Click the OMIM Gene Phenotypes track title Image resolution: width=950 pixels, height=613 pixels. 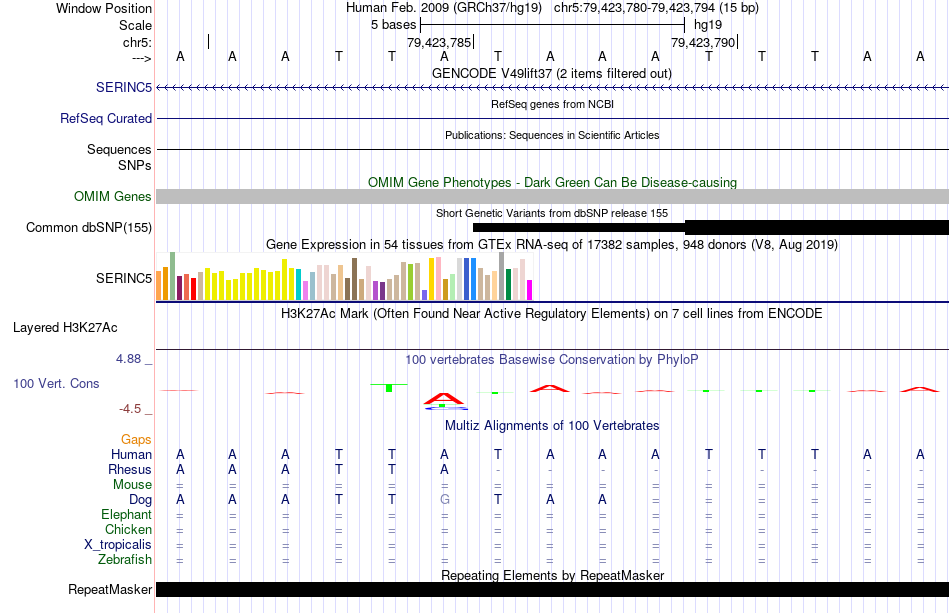(552, 182)
